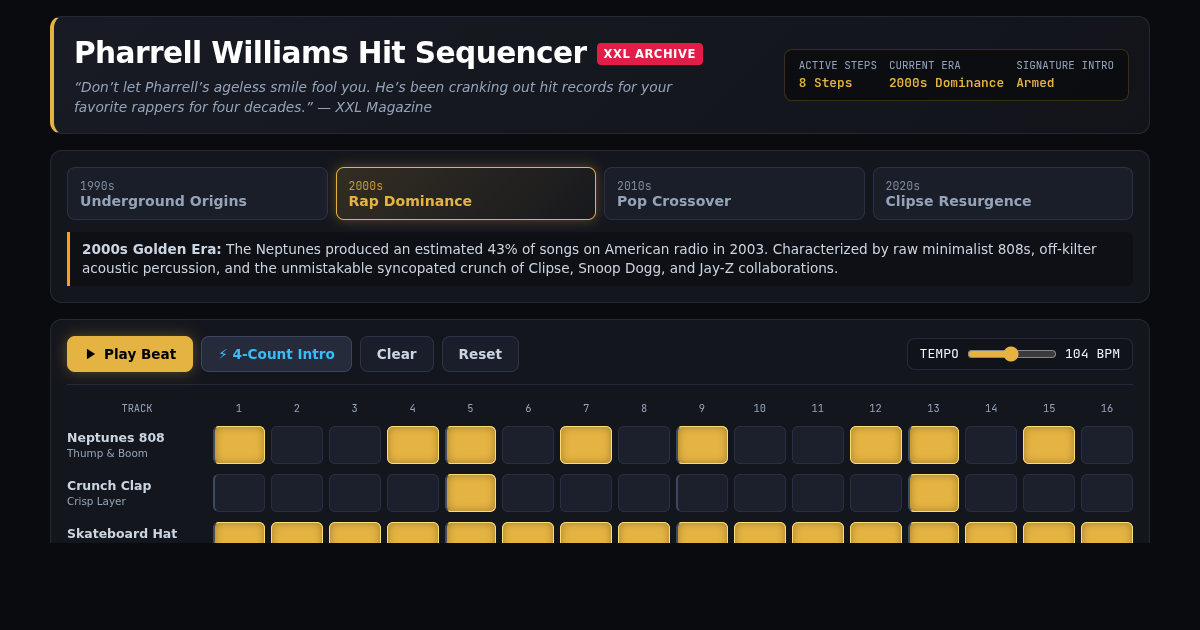
Task: Enable Neptunes 808 step 6
Action: (528, 445)
